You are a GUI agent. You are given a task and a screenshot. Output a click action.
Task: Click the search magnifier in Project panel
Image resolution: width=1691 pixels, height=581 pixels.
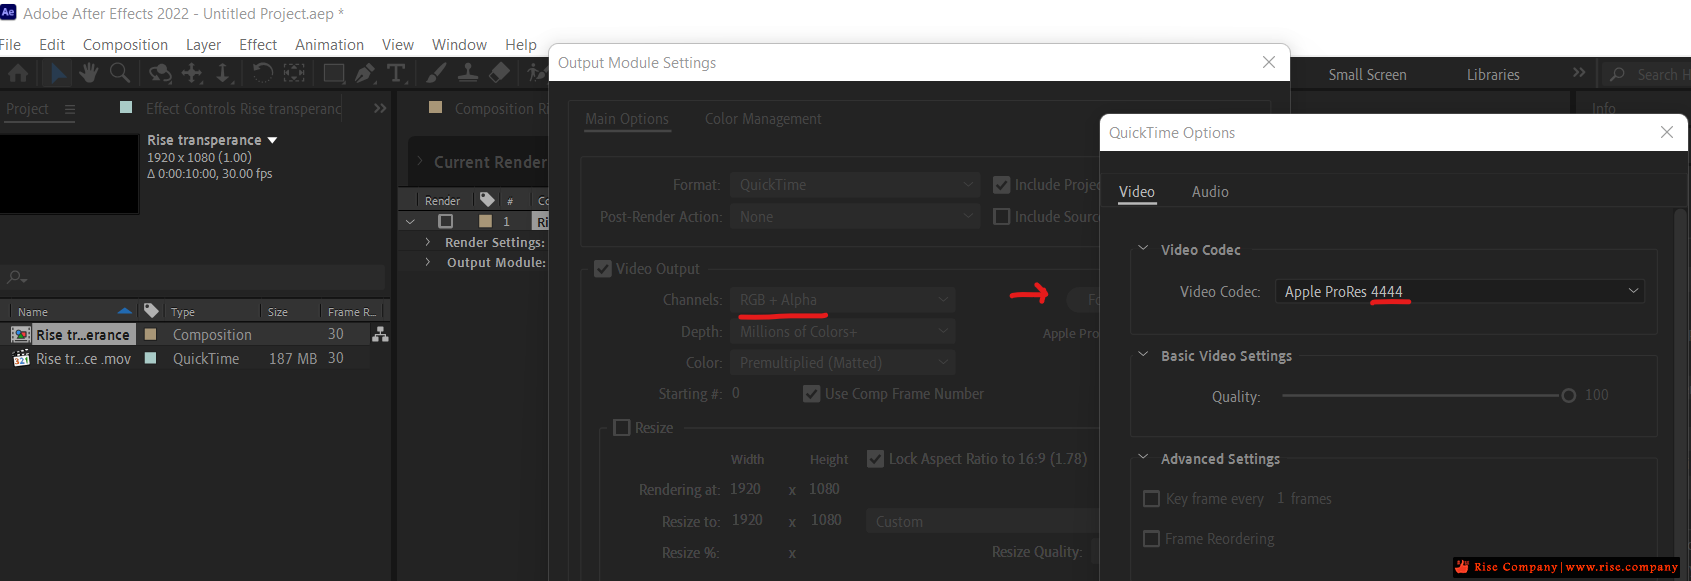(16, 277)
